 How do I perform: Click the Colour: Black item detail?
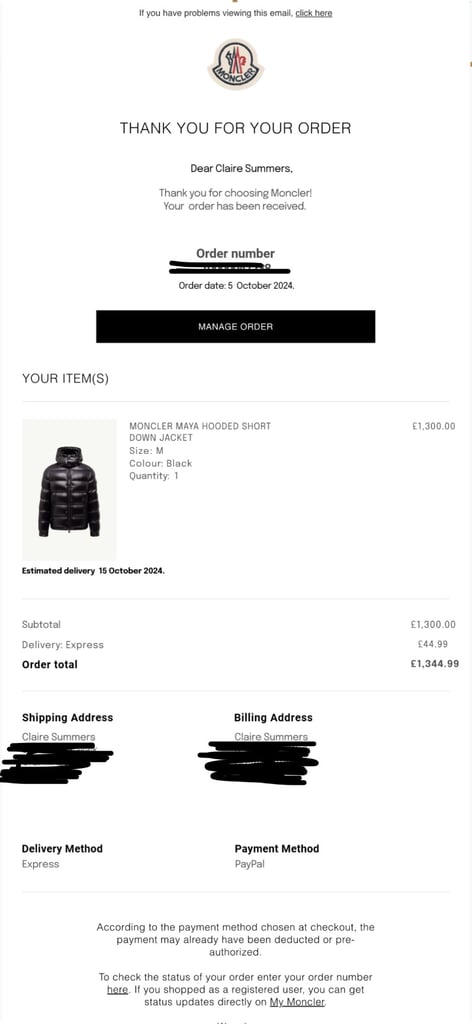[x=161, y=463]
